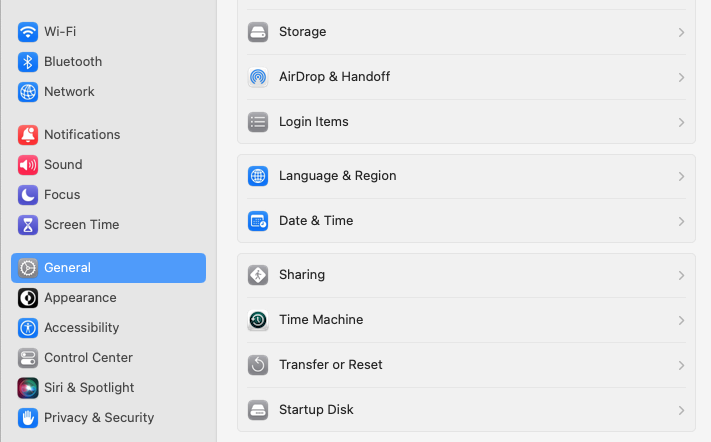Screen dimensions: 711x442
Task: Click the Transfer or Reset row
Action: click(330, 365)
